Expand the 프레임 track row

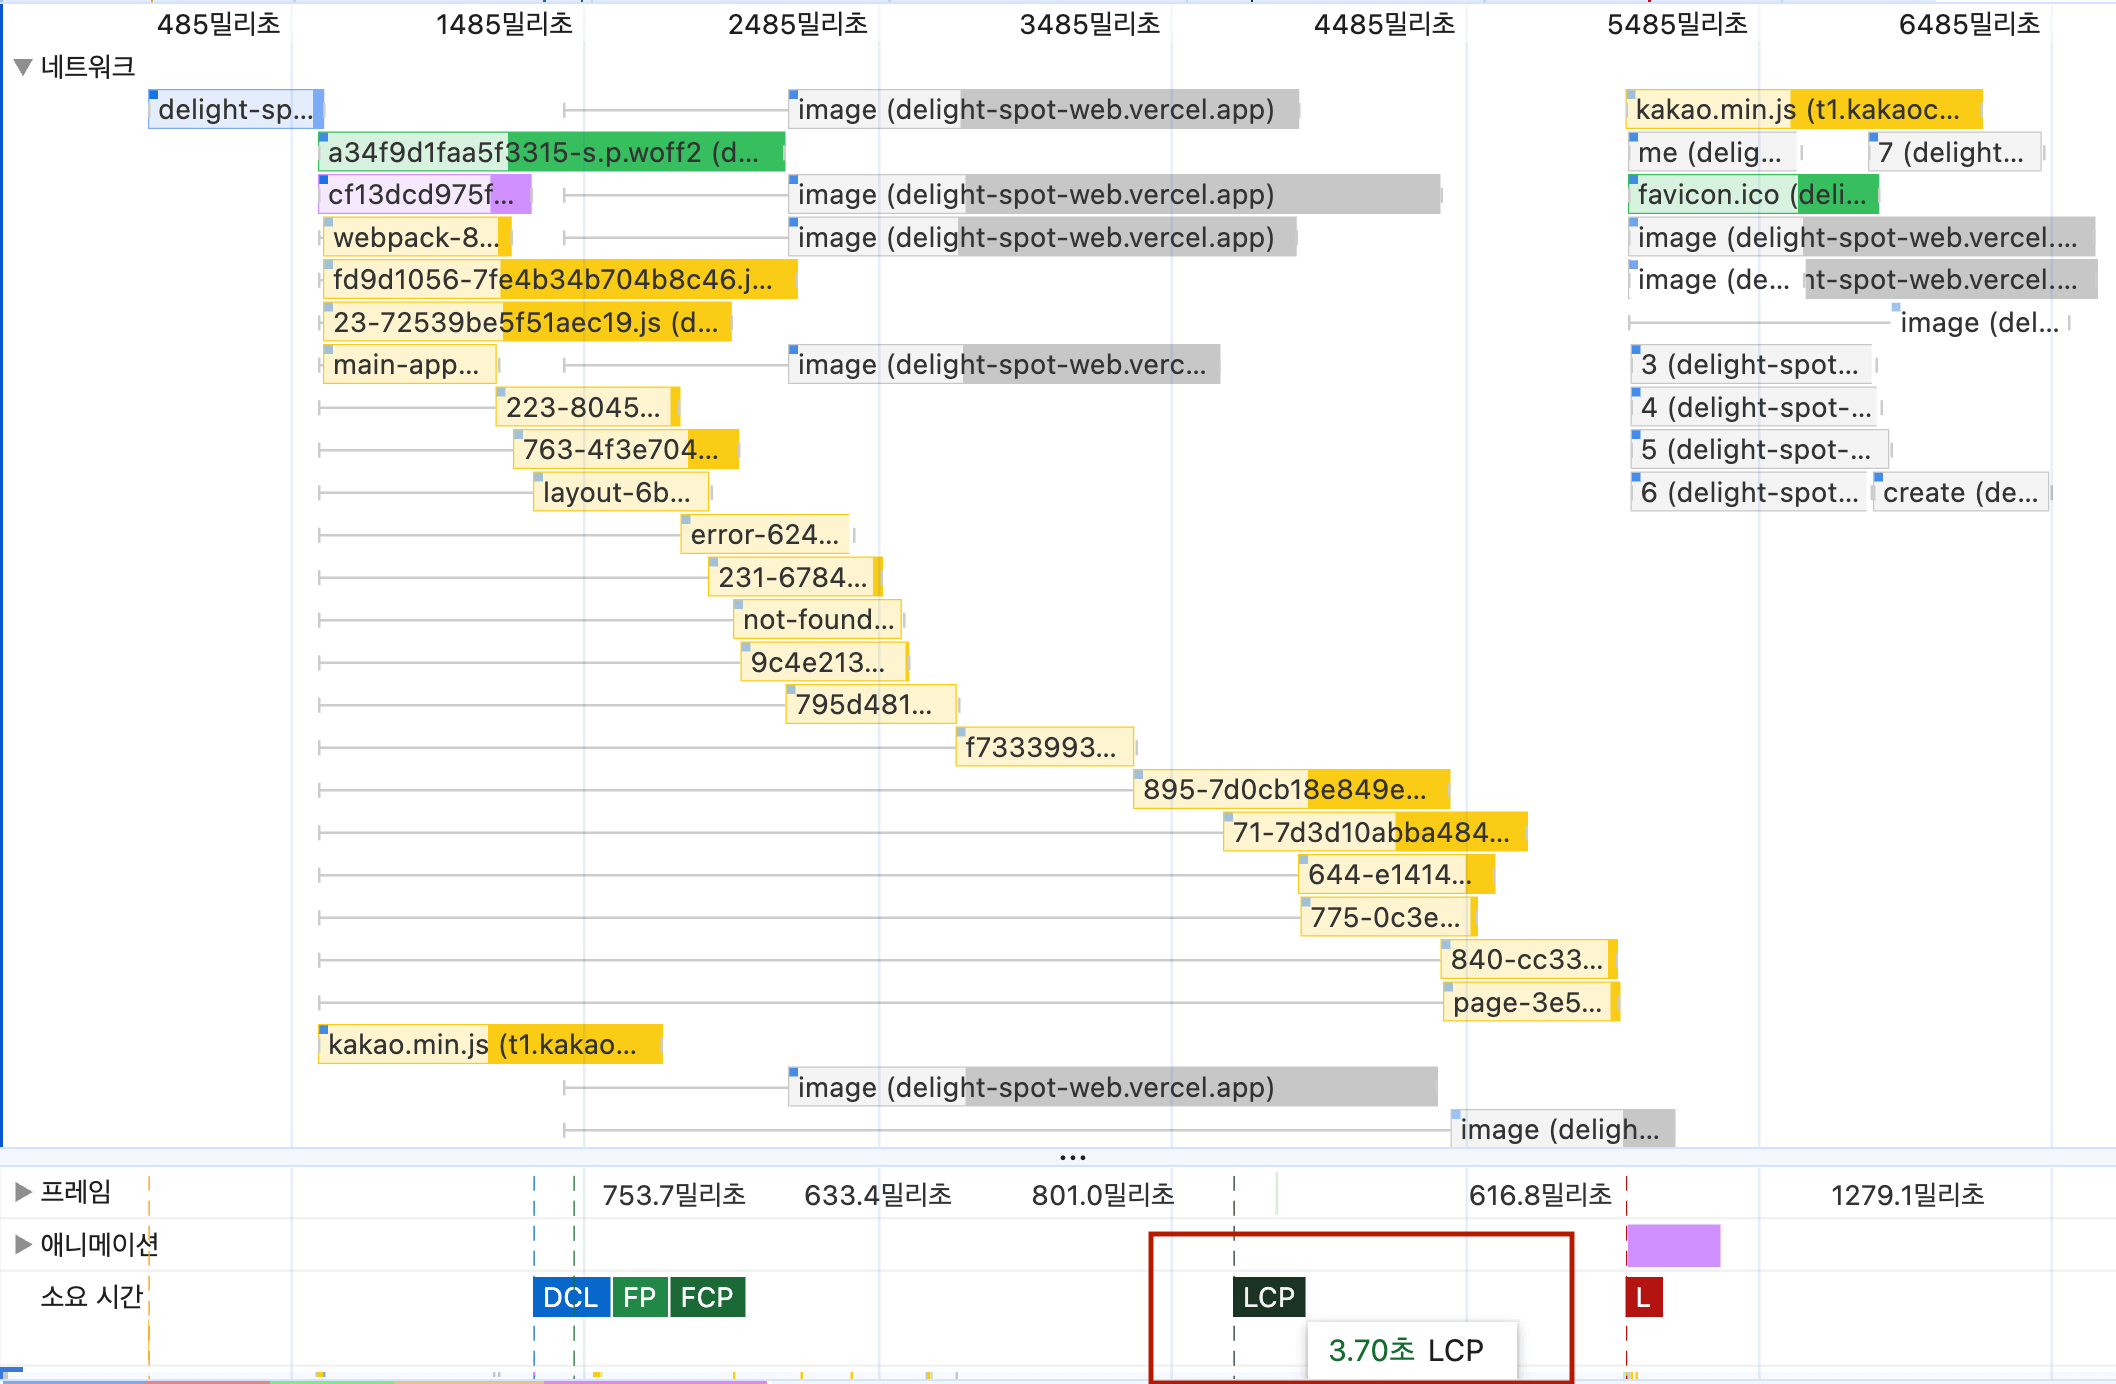tap(23, 1192)
